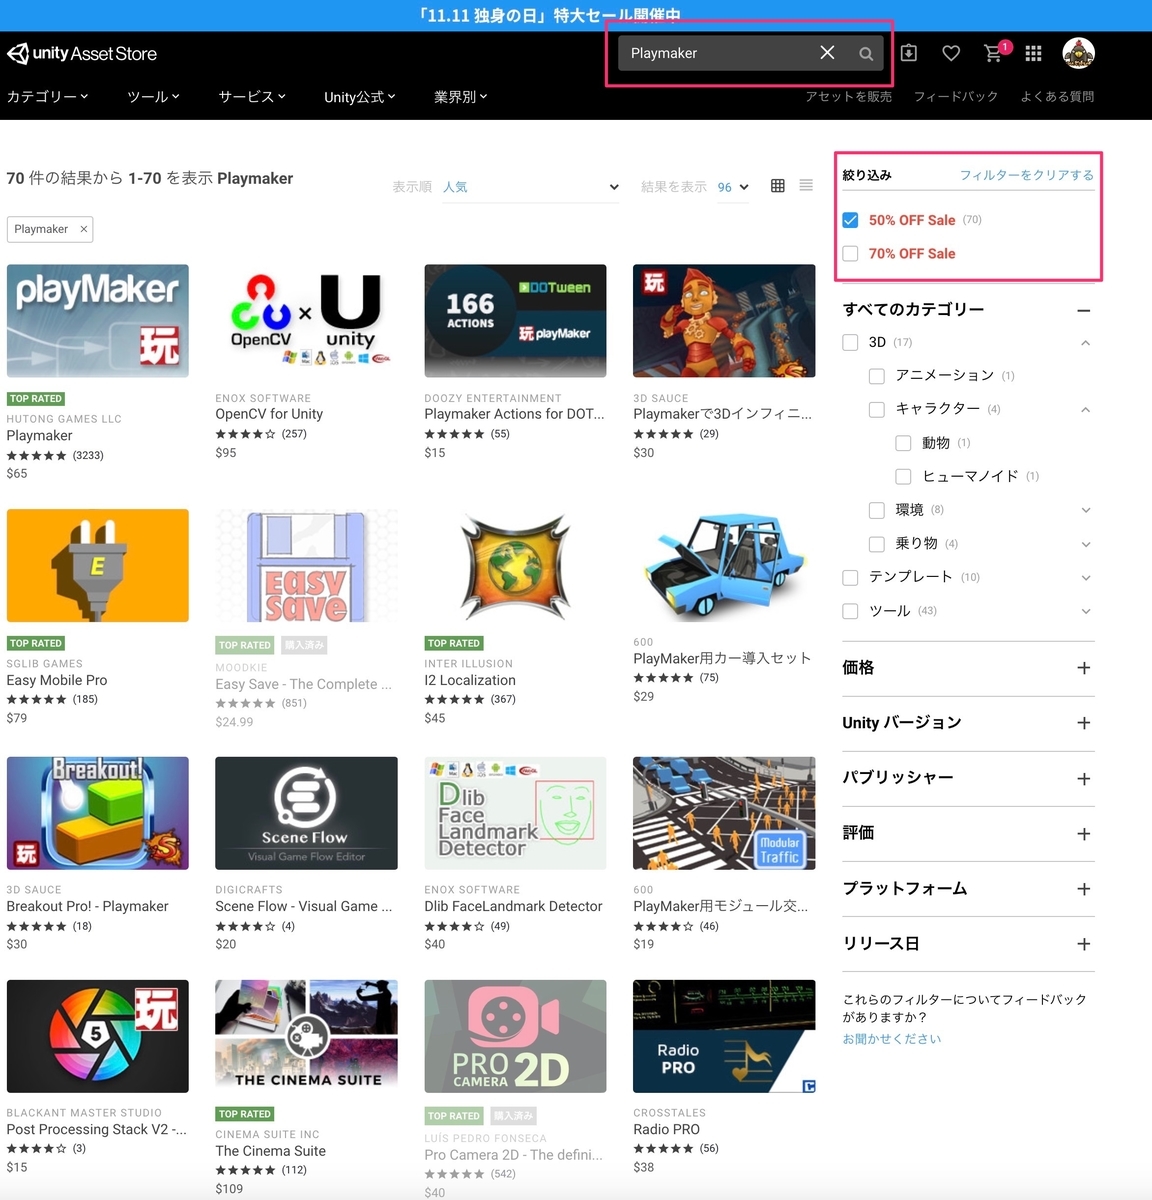Check the キャラクター checkbox
The height and width of the screenshot is (1200, 1152).
877,409
